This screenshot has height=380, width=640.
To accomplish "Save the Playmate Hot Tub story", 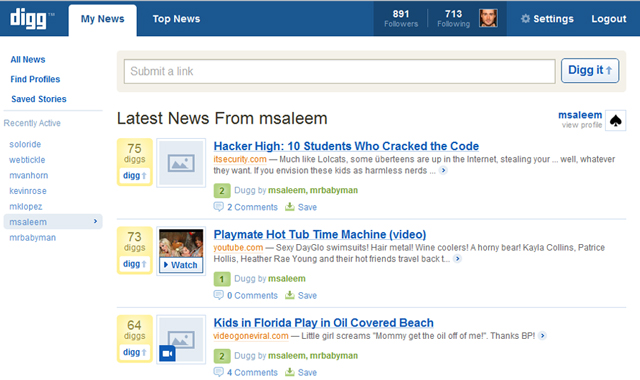I will (307, 296).
